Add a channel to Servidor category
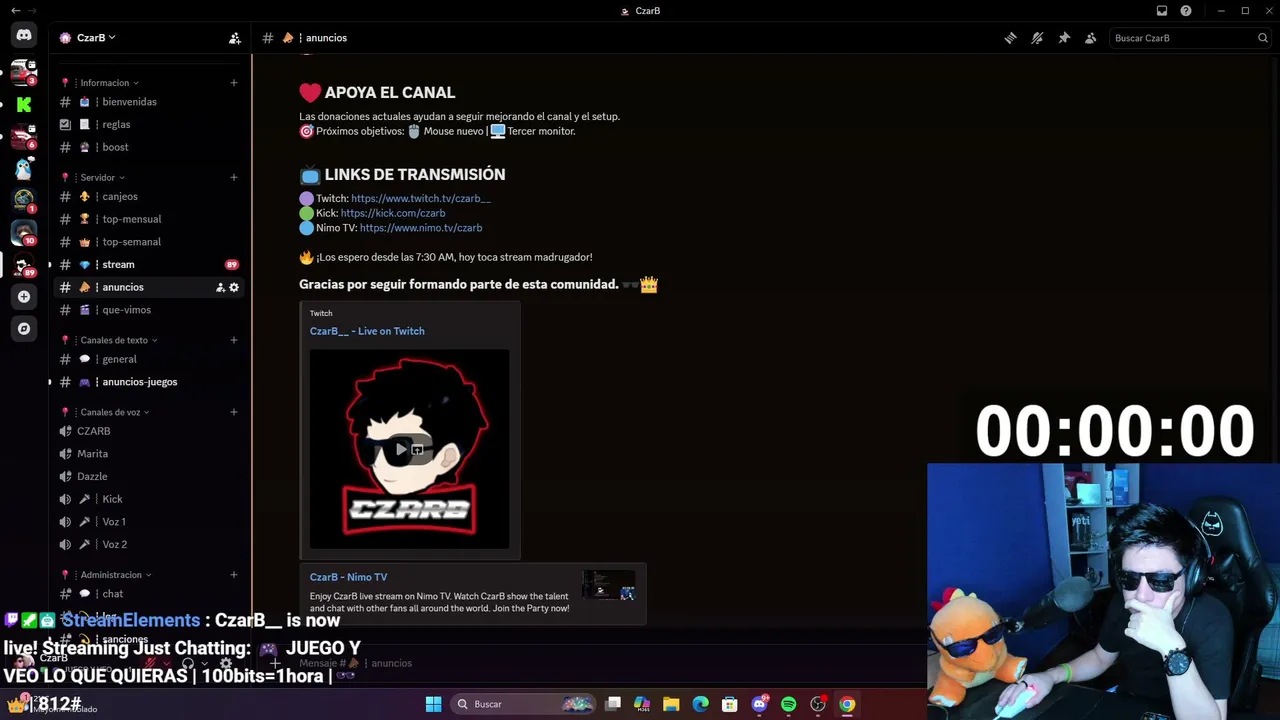1280x720 pixels. [234, 178]
